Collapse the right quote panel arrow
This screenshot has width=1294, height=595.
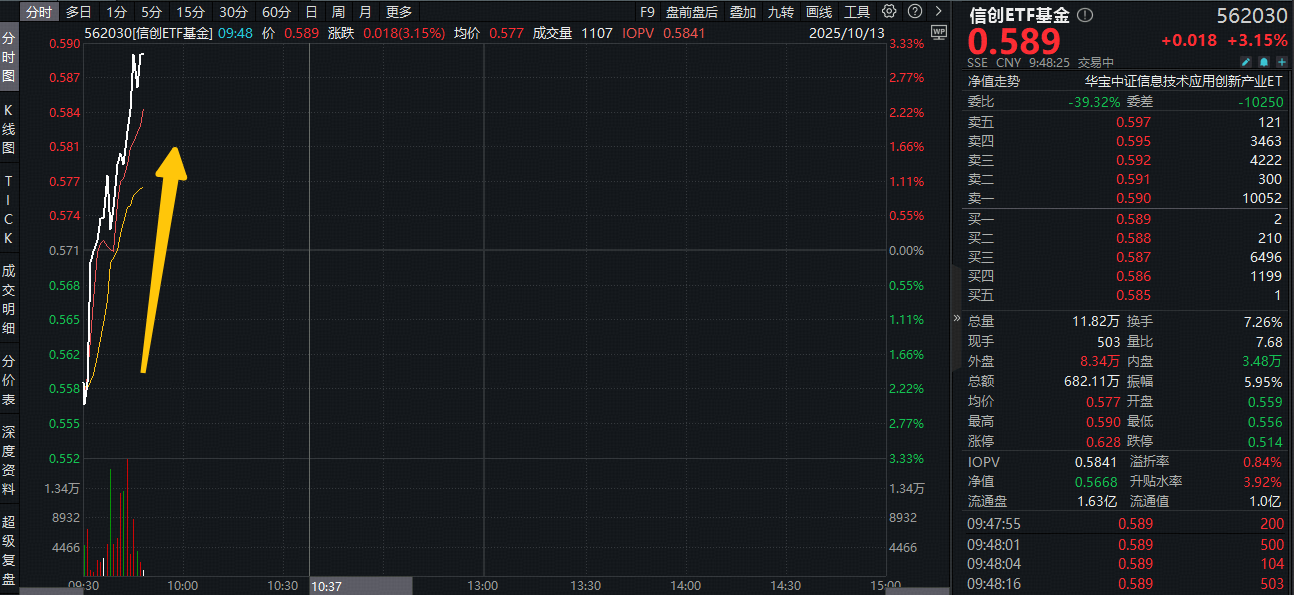pos(955,318)
